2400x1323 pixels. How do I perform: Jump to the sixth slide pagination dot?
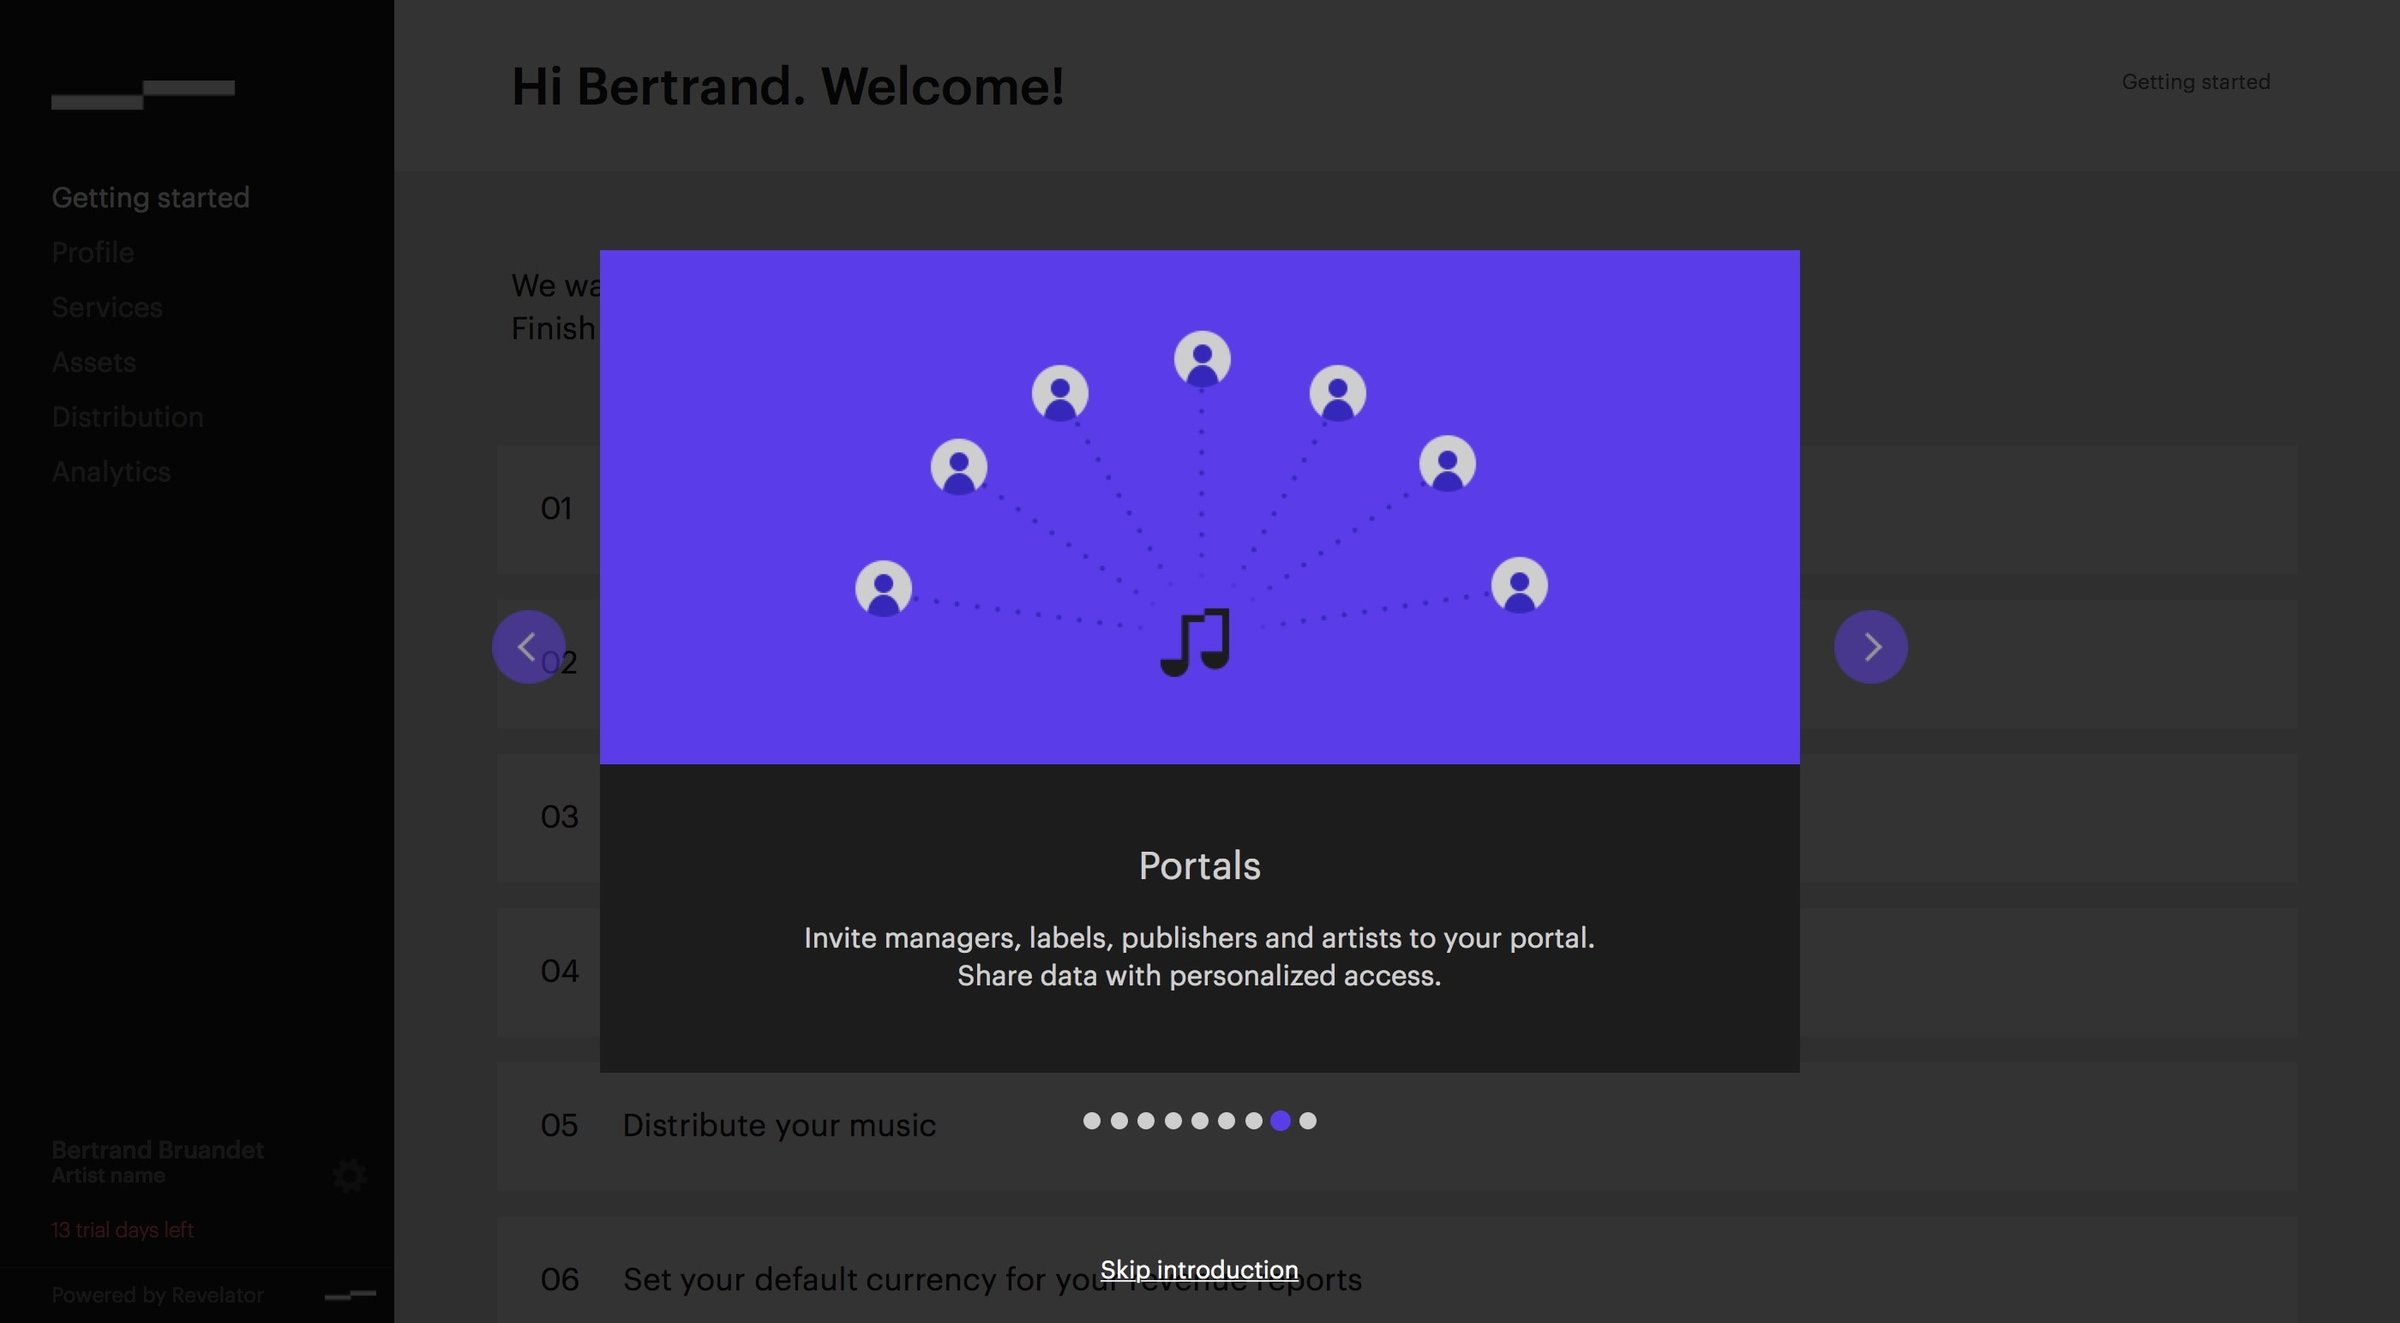pos(1226,1121)
